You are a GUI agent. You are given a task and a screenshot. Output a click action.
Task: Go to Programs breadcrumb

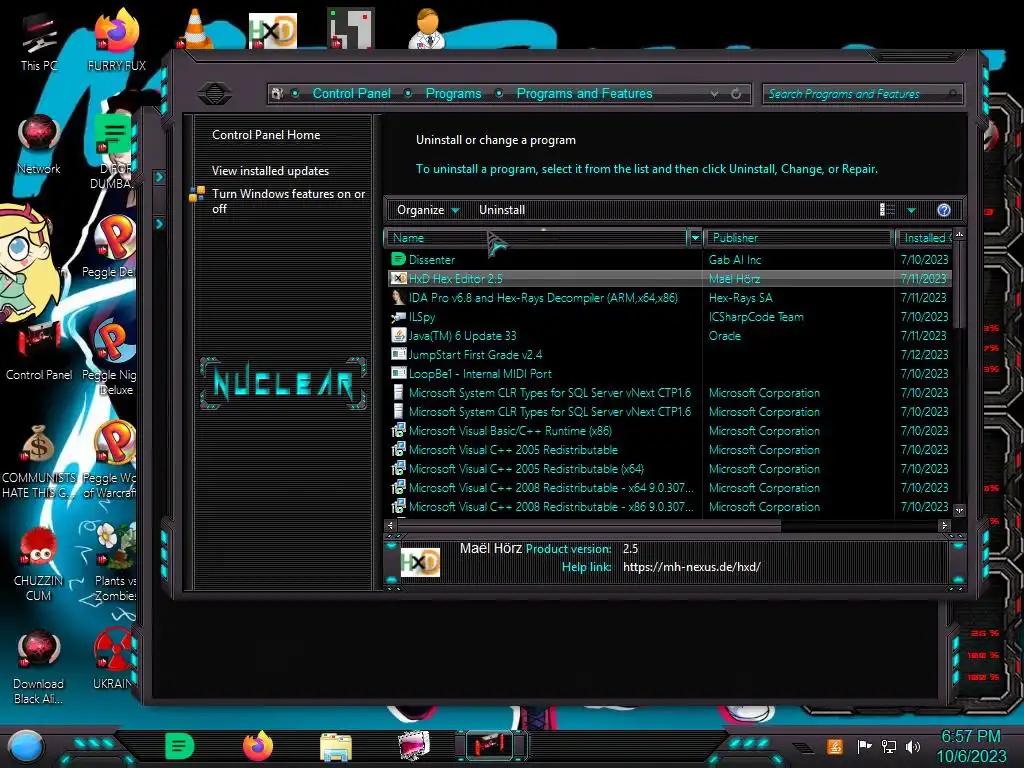click(453, 93)
